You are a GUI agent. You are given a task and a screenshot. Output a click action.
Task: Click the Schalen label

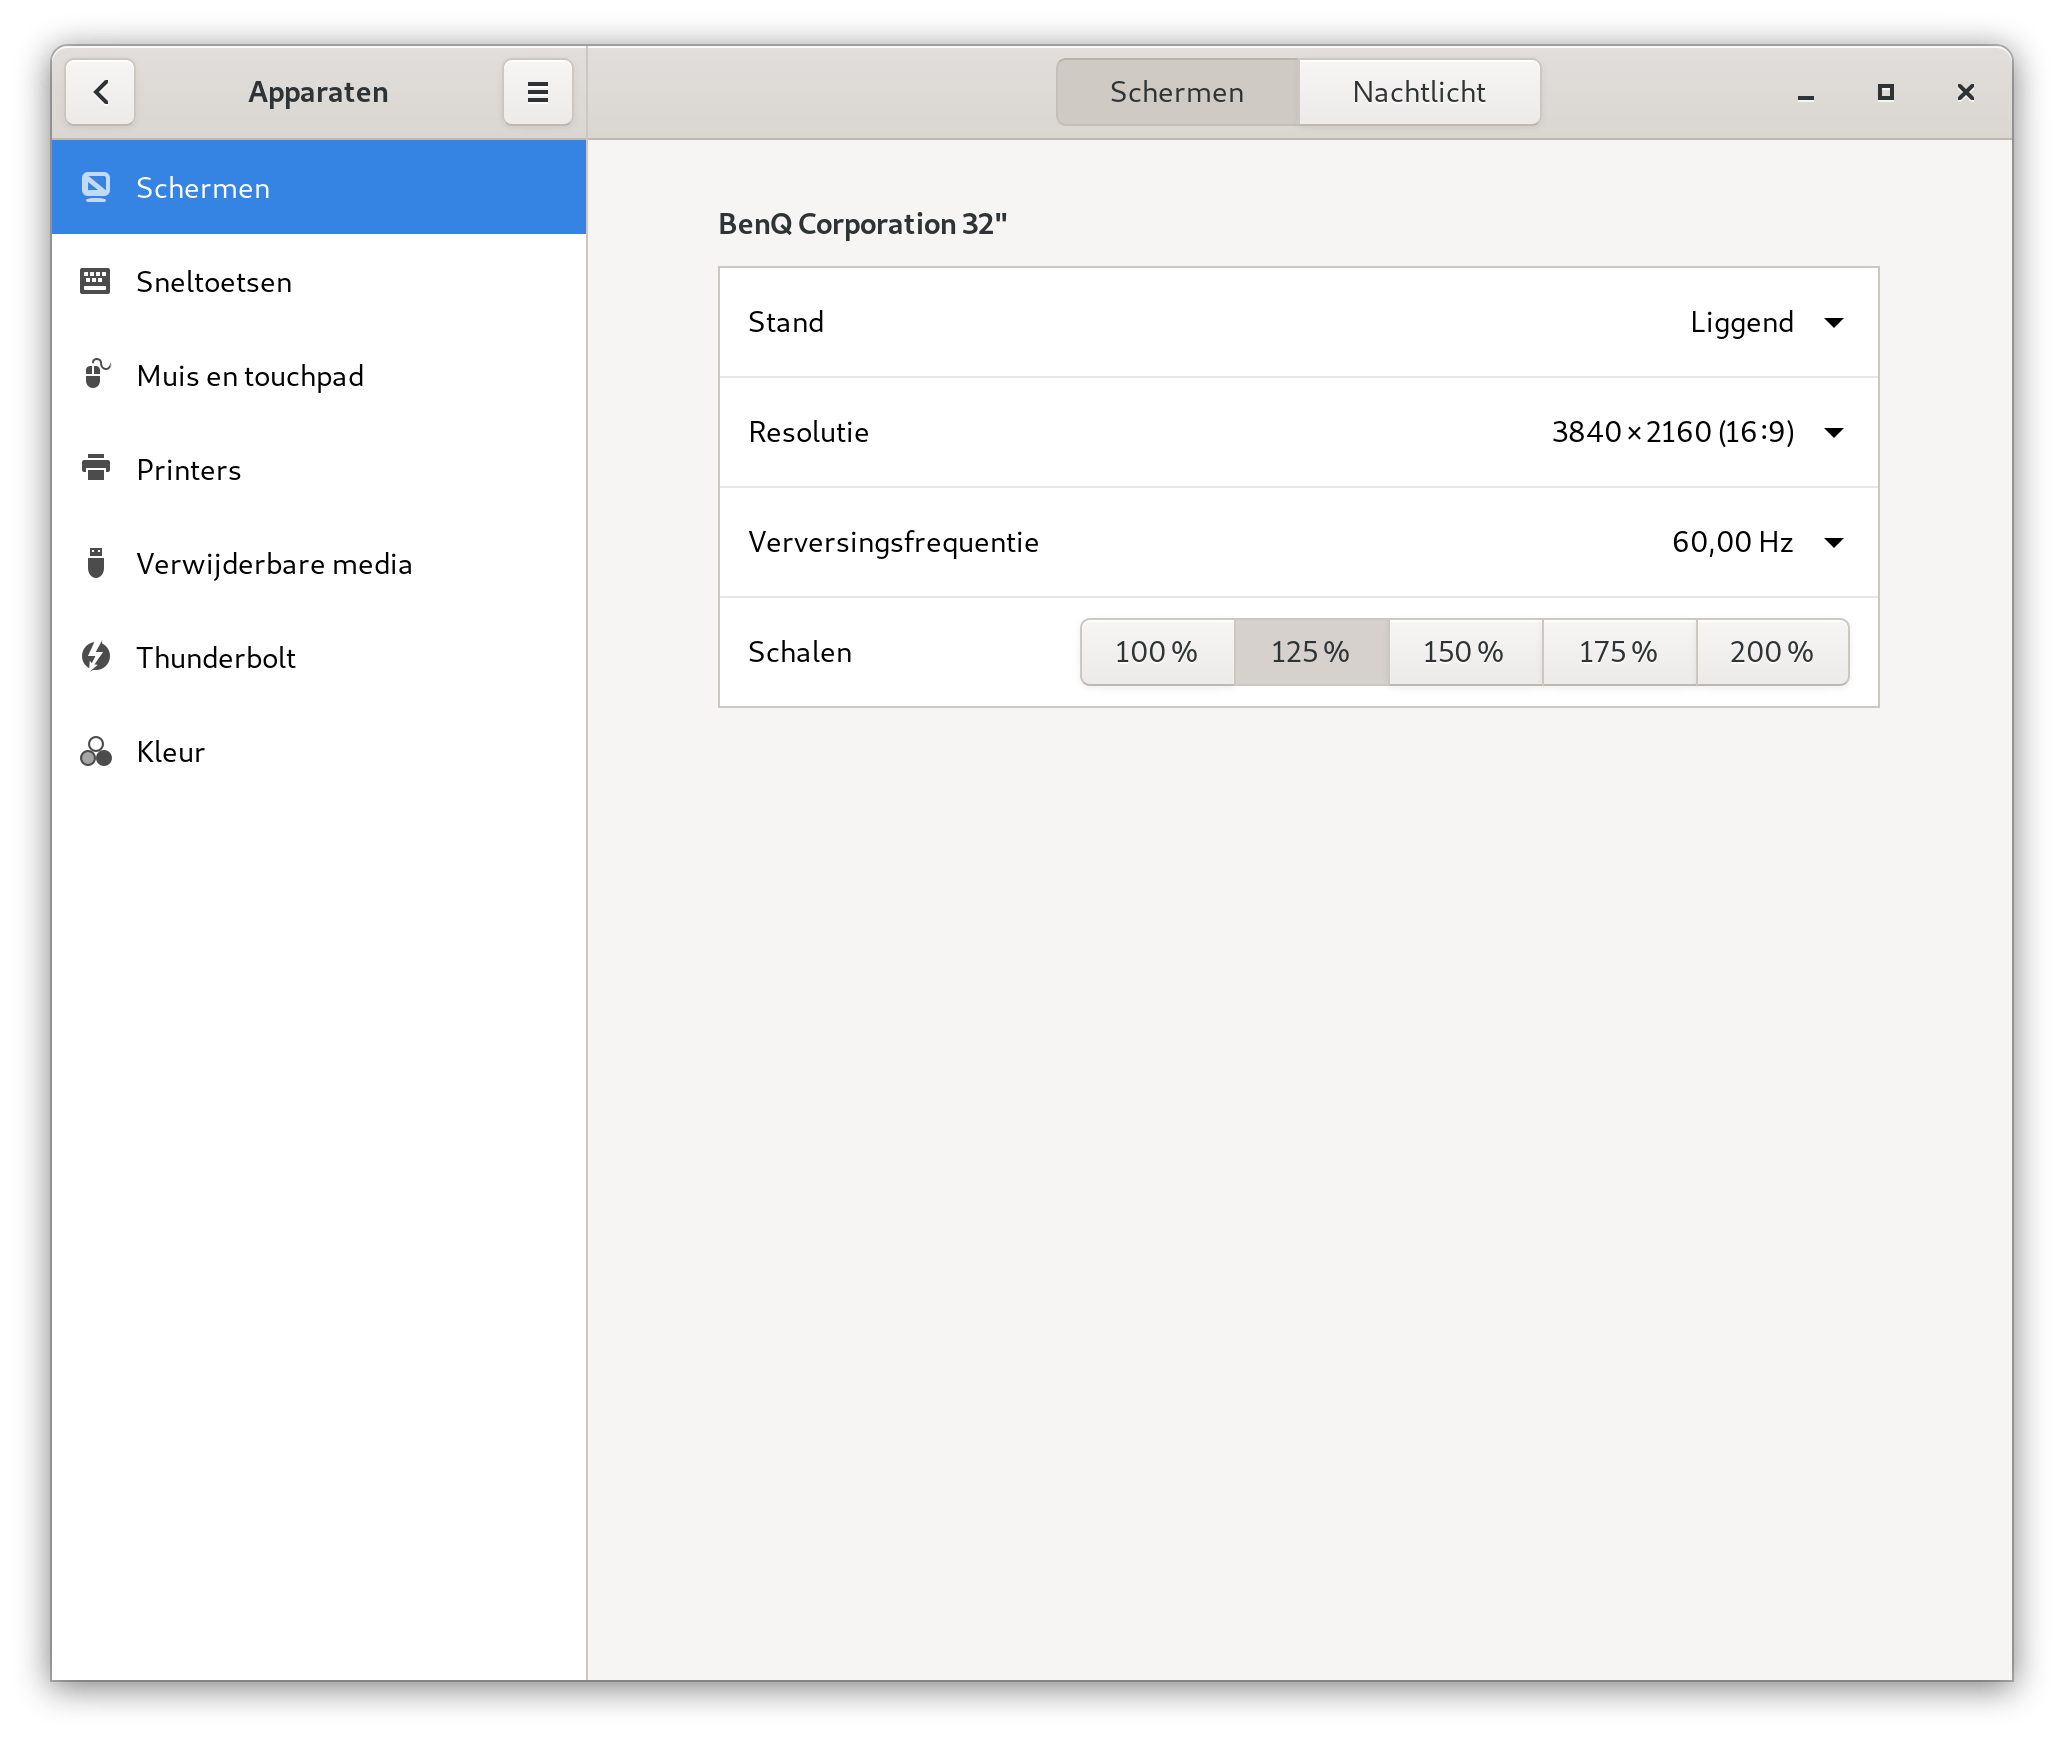tap(800, 652)
